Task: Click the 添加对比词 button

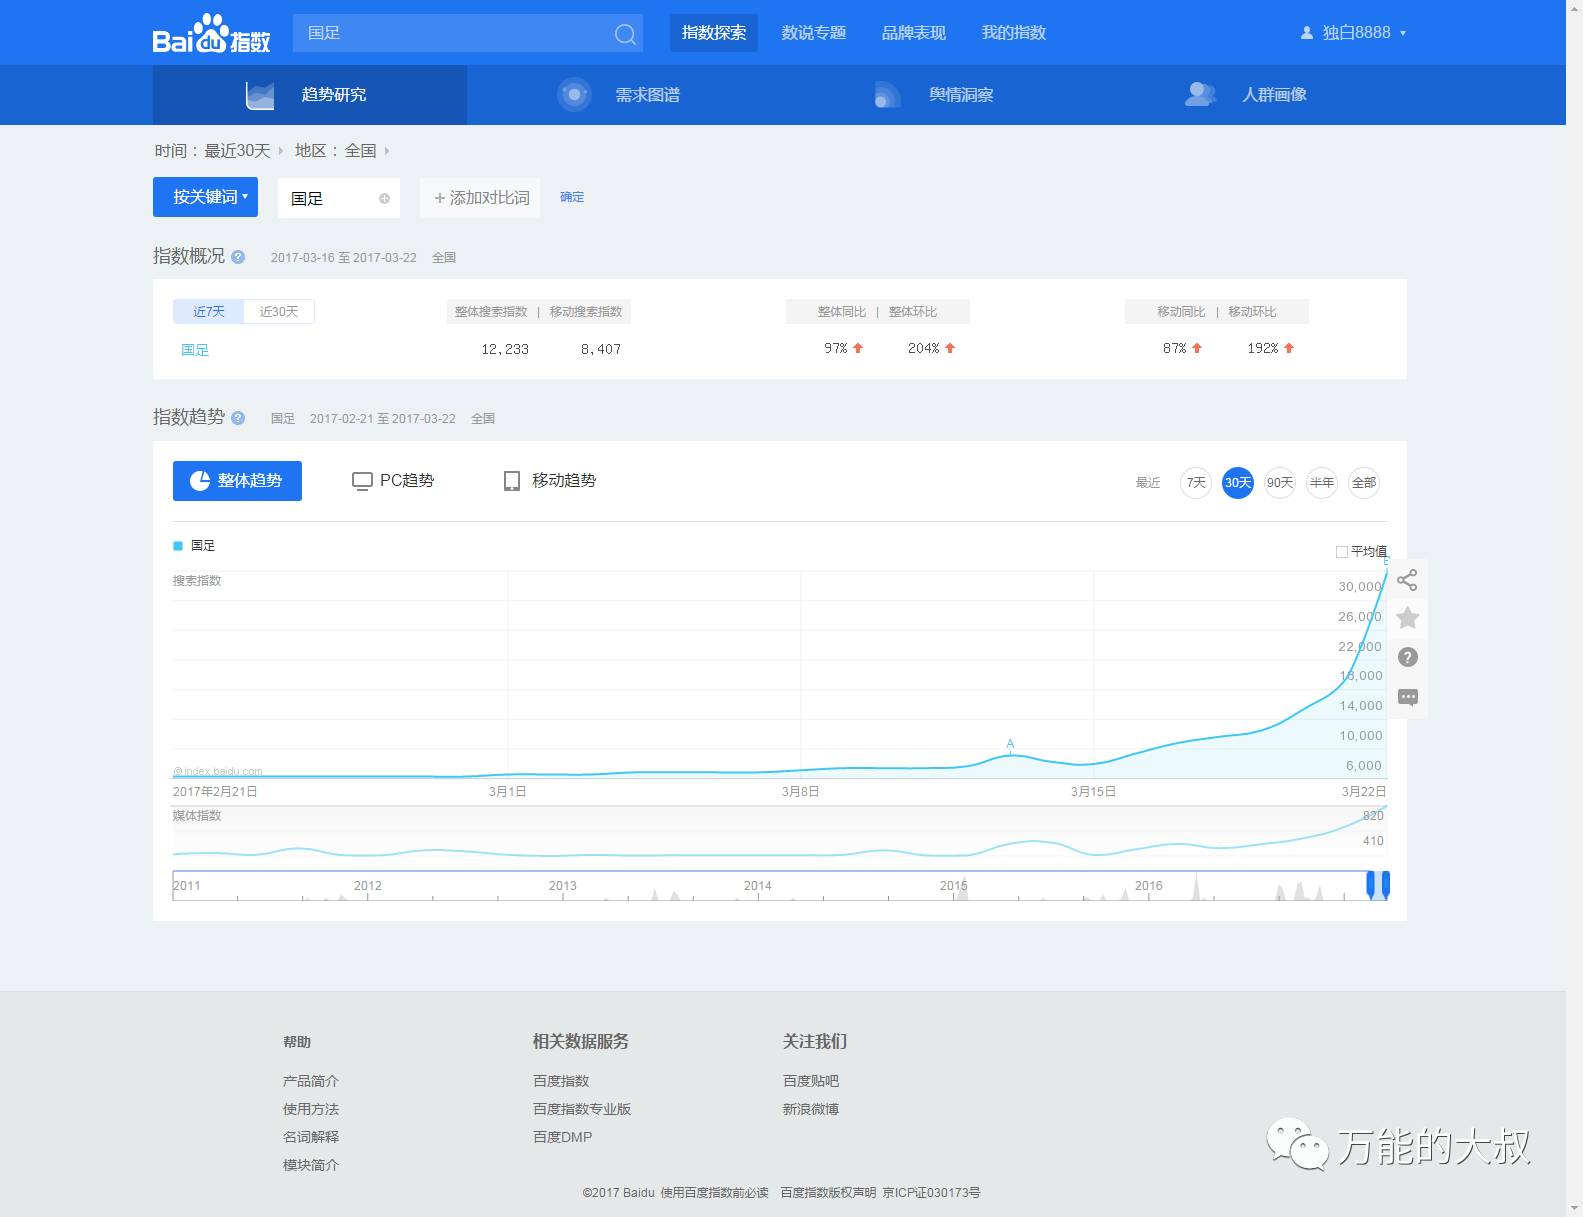Action: [x=480, y=198]
